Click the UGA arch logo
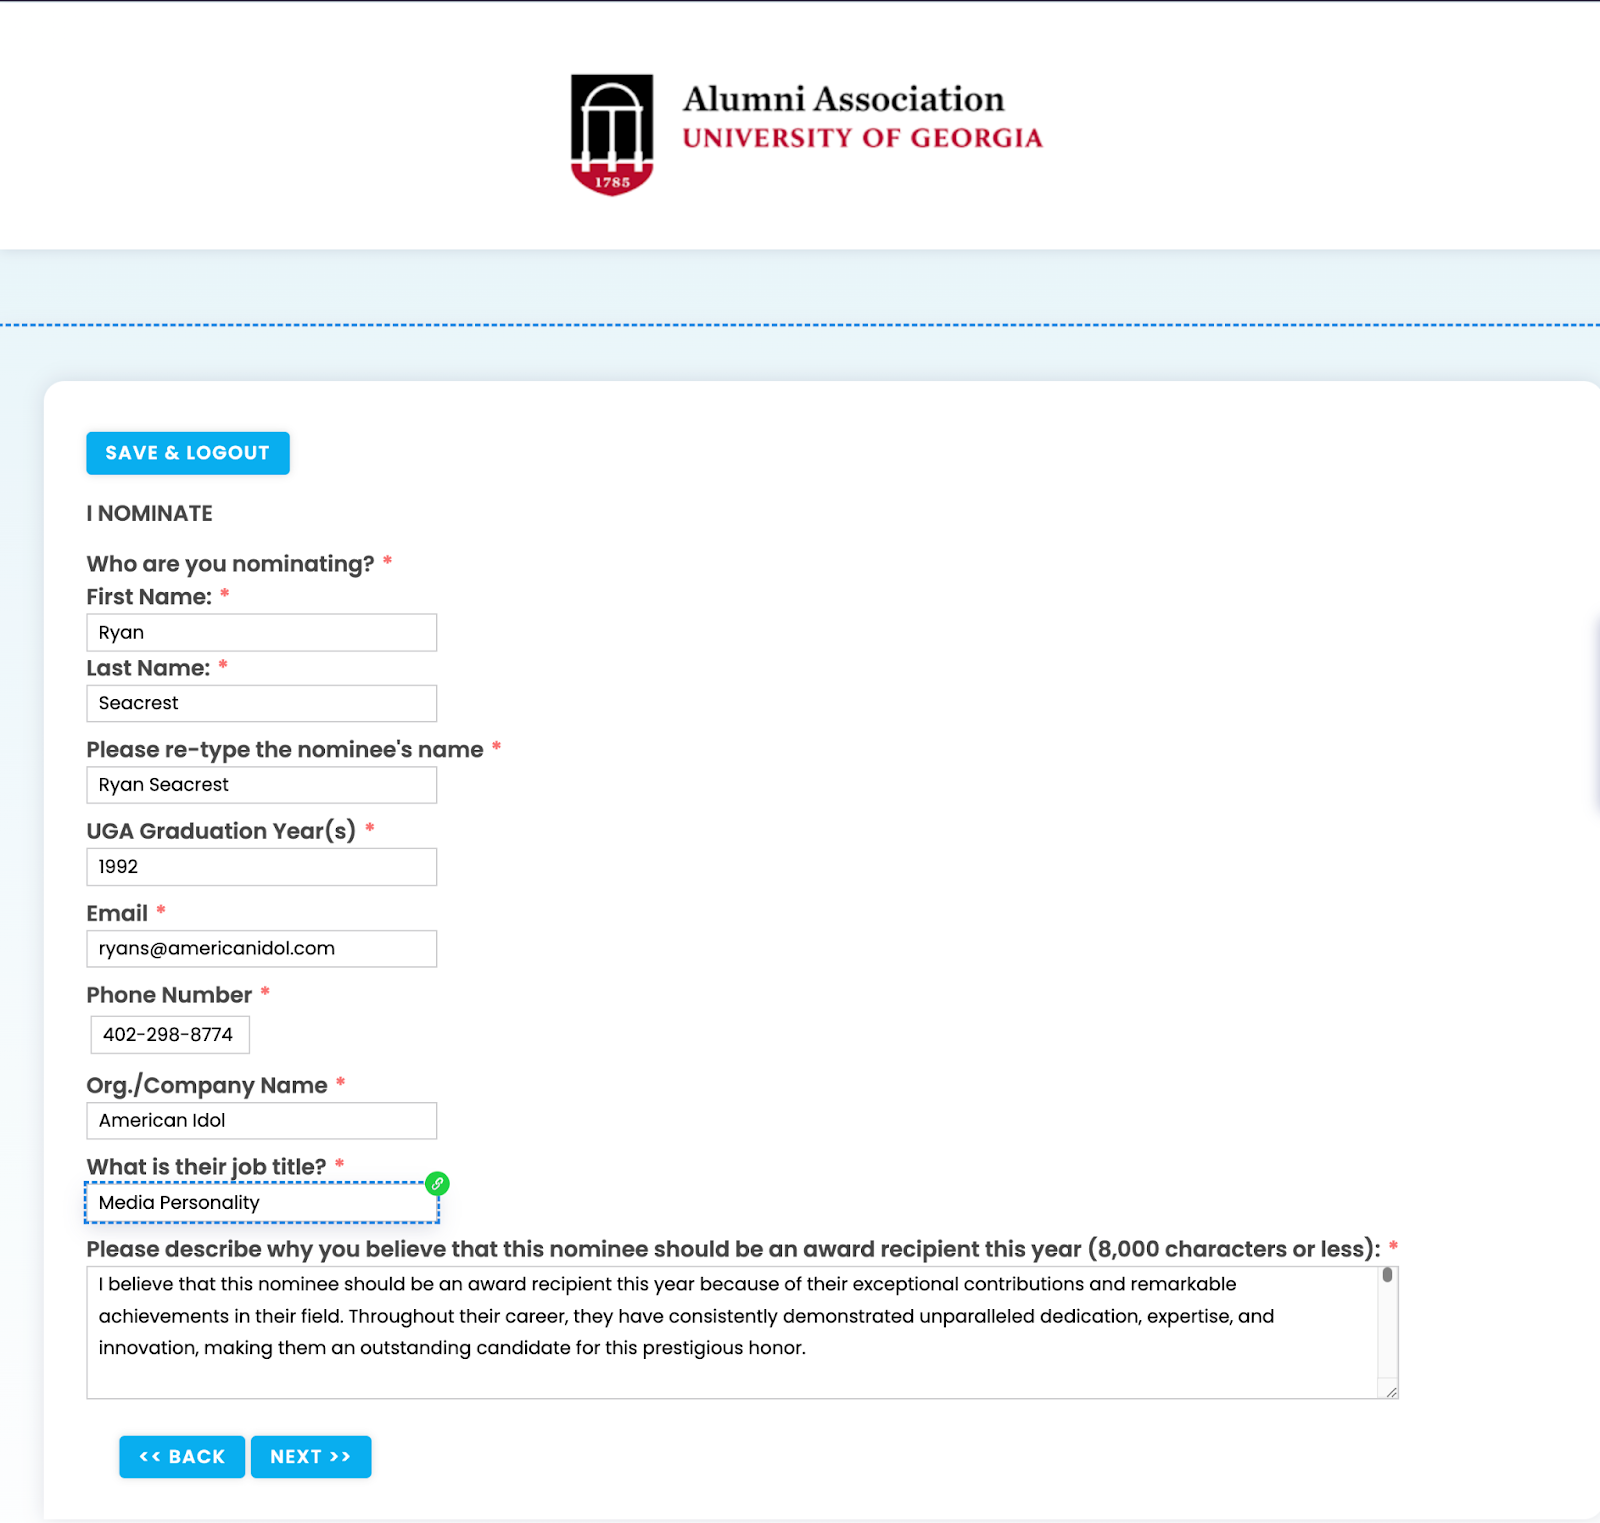This screenshot has width=1600, height=1523. [x=612, y=135]
